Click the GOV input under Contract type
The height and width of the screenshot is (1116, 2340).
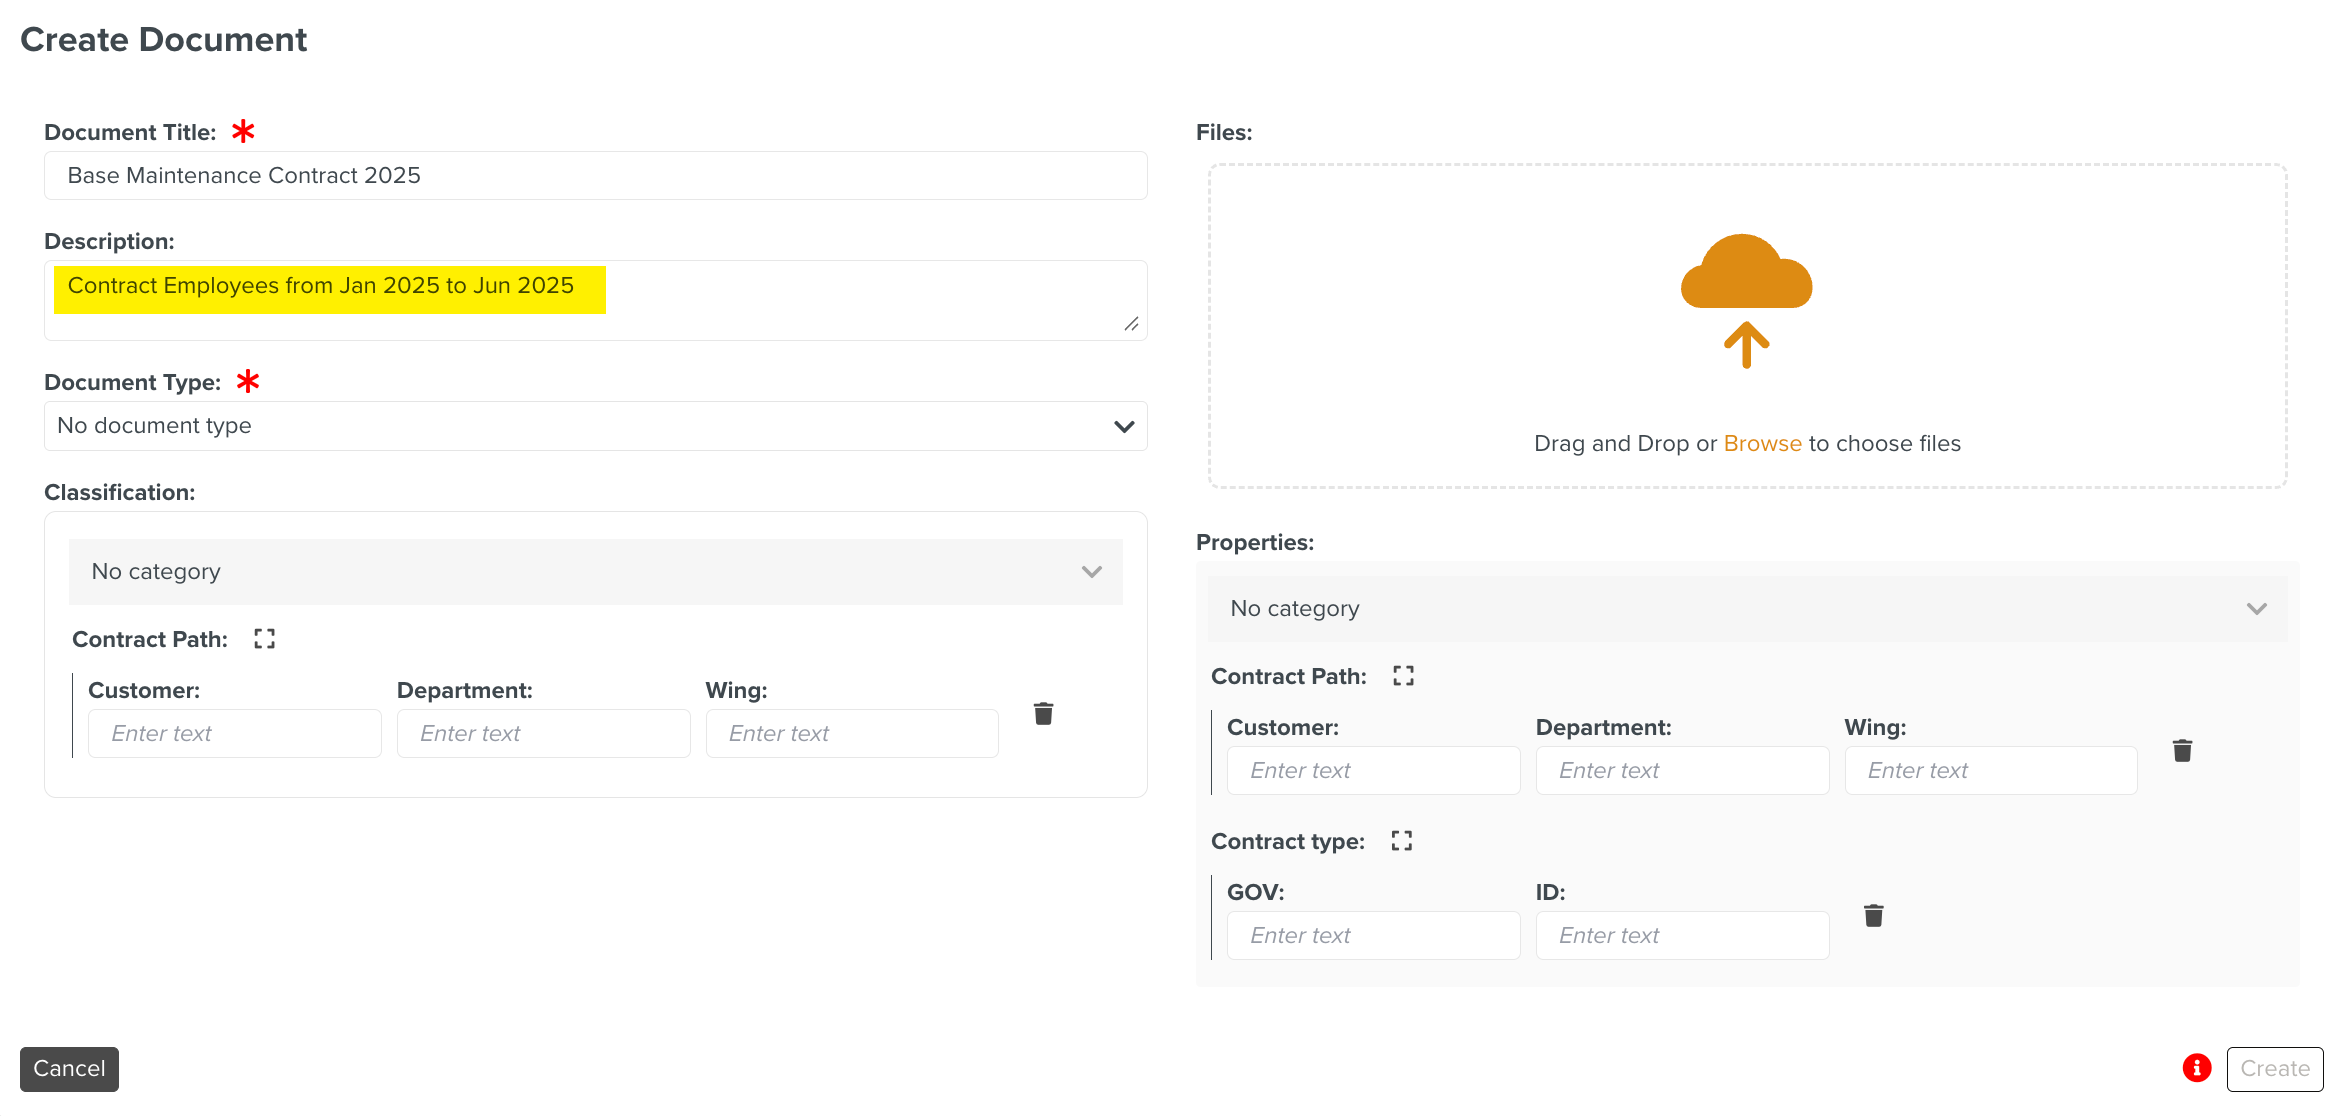[x=1372, y=935]
